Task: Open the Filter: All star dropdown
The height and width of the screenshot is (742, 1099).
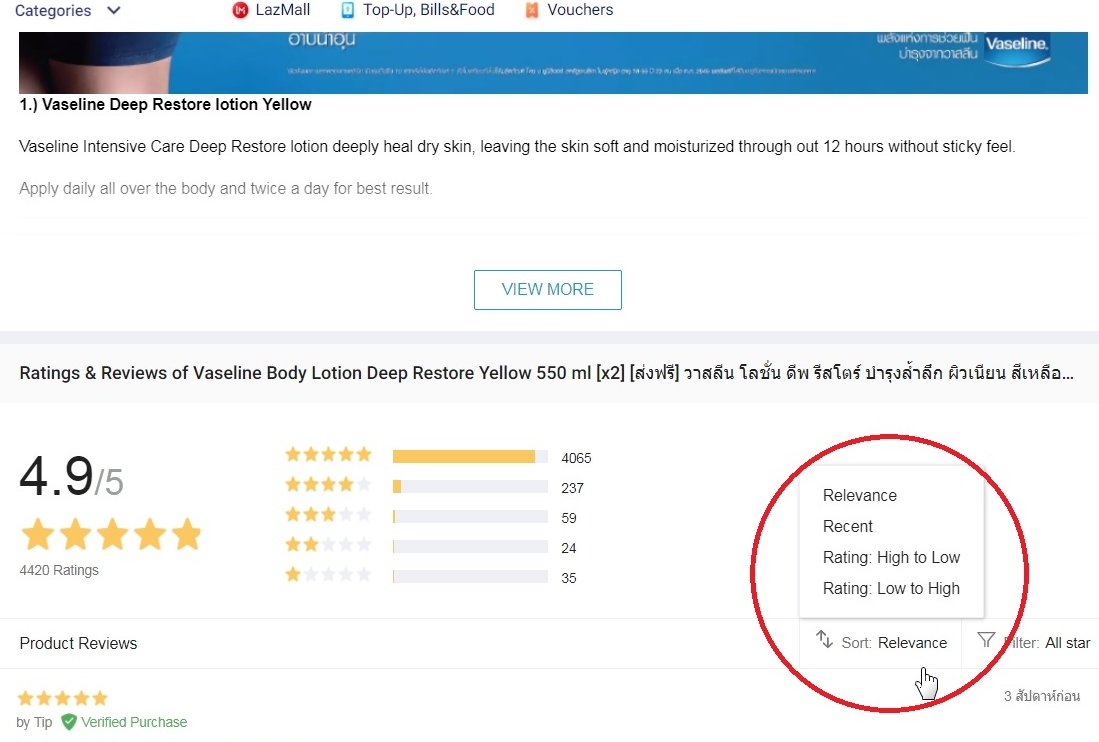Action: point(1034,643)
